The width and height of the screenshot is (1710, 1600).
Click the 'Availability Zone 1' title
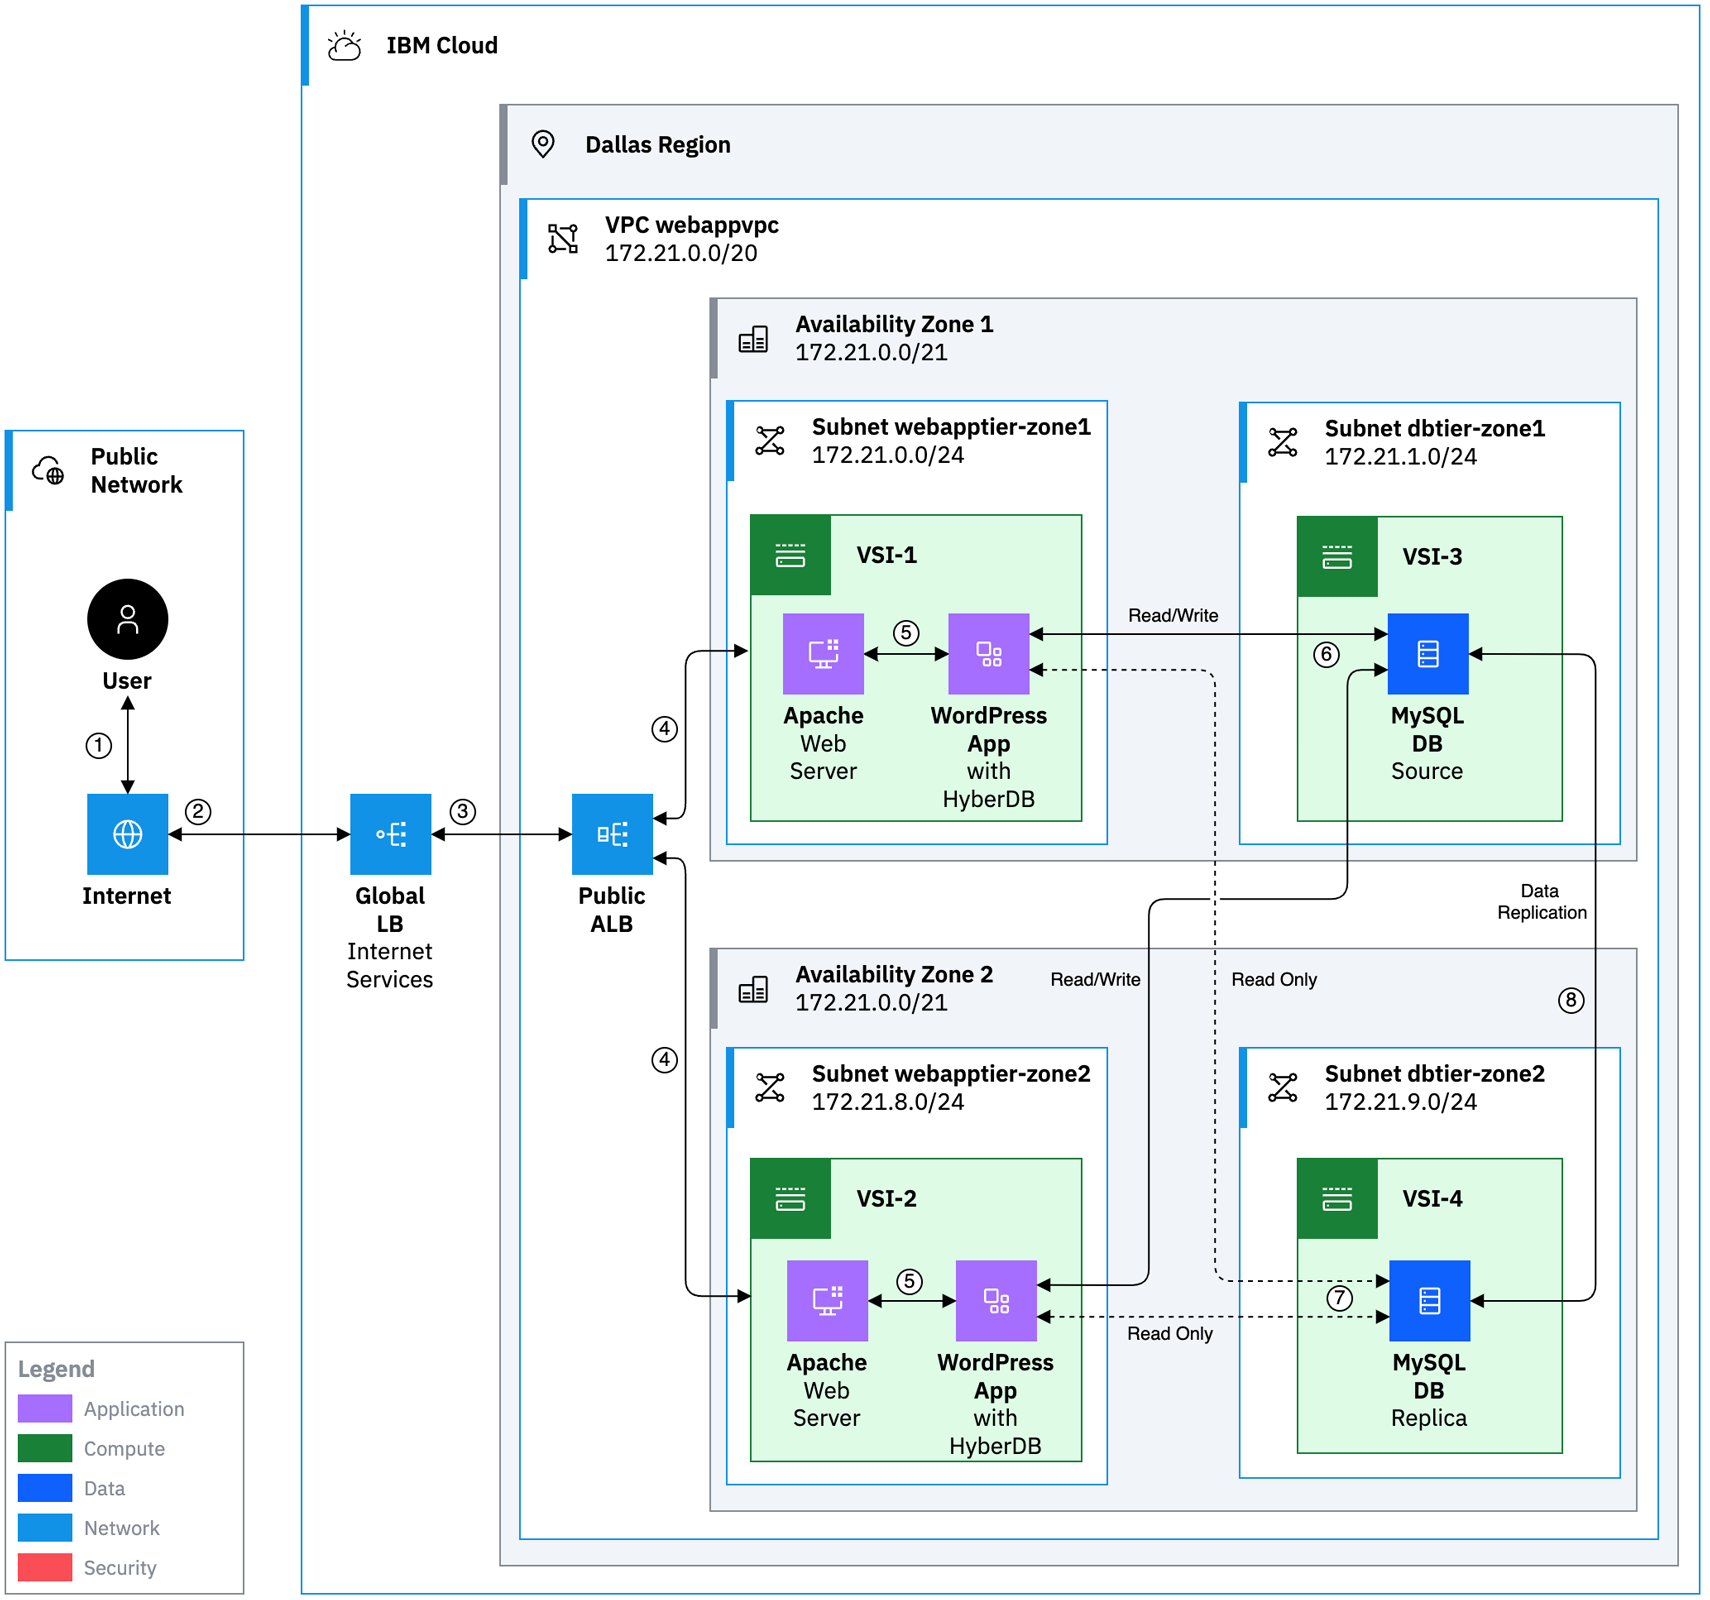pos(894,325)
